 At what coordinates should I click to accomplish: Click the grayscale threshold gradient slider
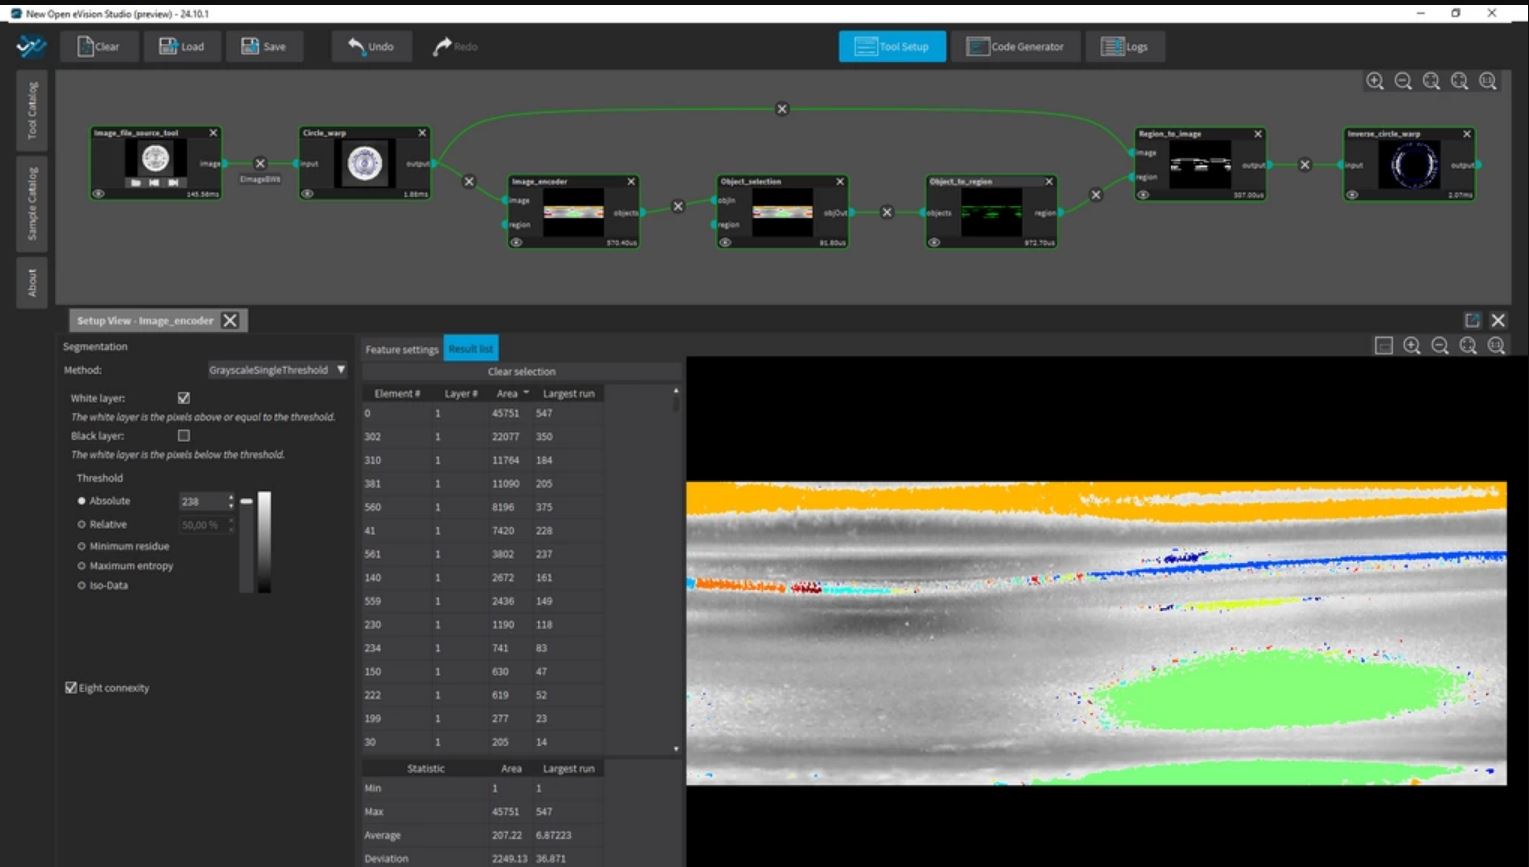click(263, 540)
